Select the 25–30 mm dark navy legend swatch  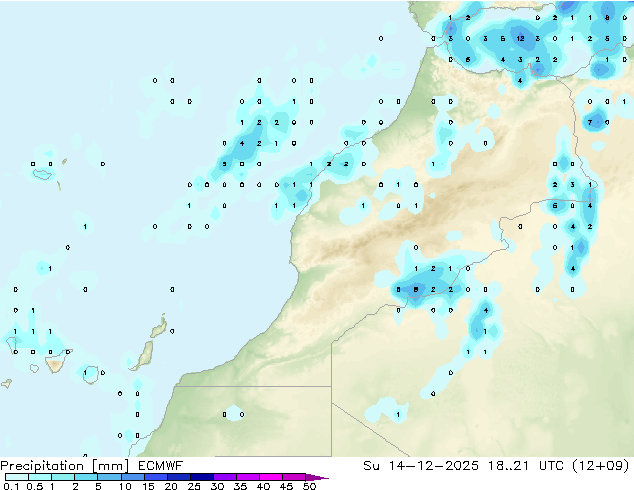[201, 477]
